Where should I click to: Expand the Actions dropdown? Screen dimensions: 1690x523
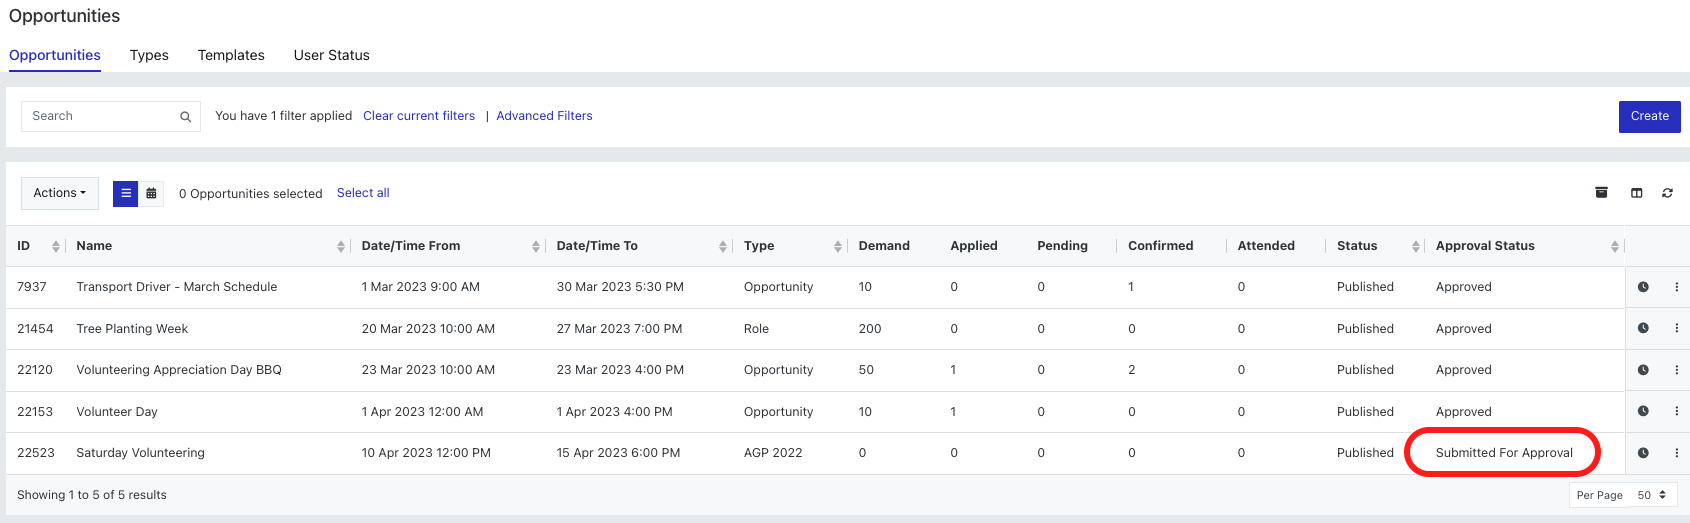pos(60,193)
